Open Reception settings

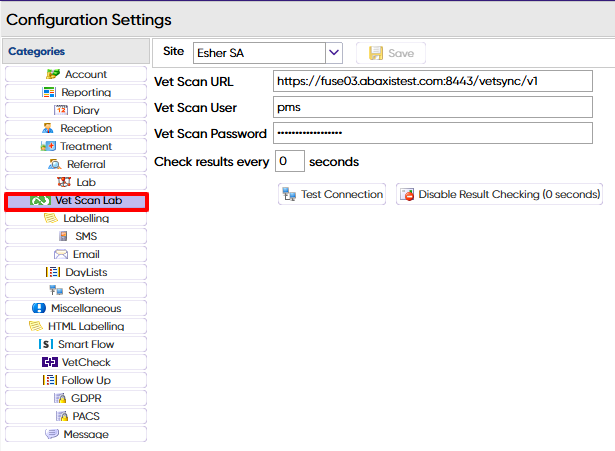[x=76, y=128]
